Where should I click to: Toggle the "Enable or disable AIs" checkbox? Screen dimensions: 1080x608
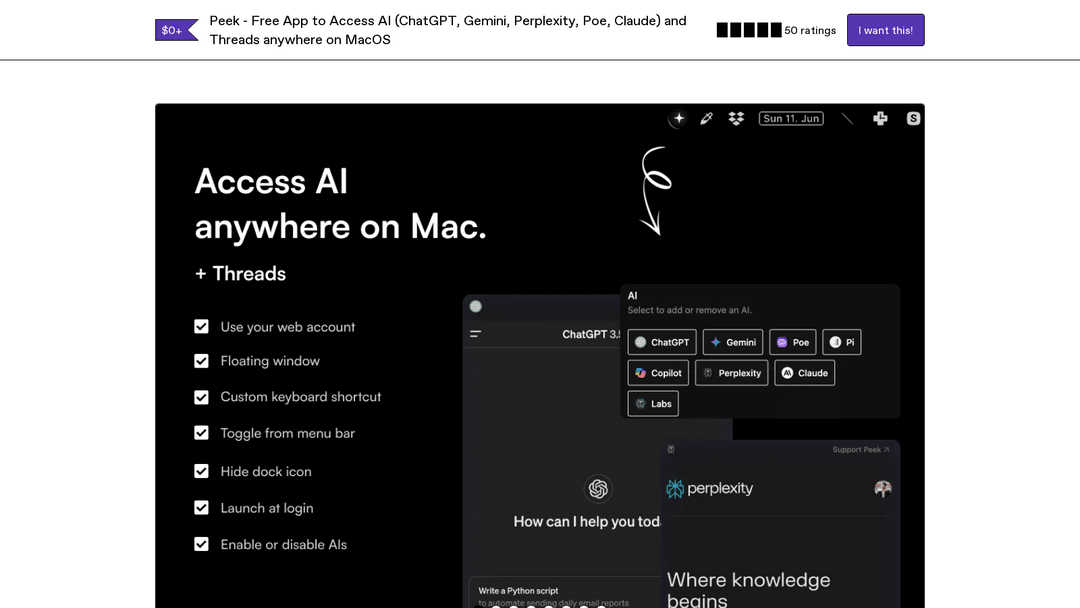pos(201,544)
